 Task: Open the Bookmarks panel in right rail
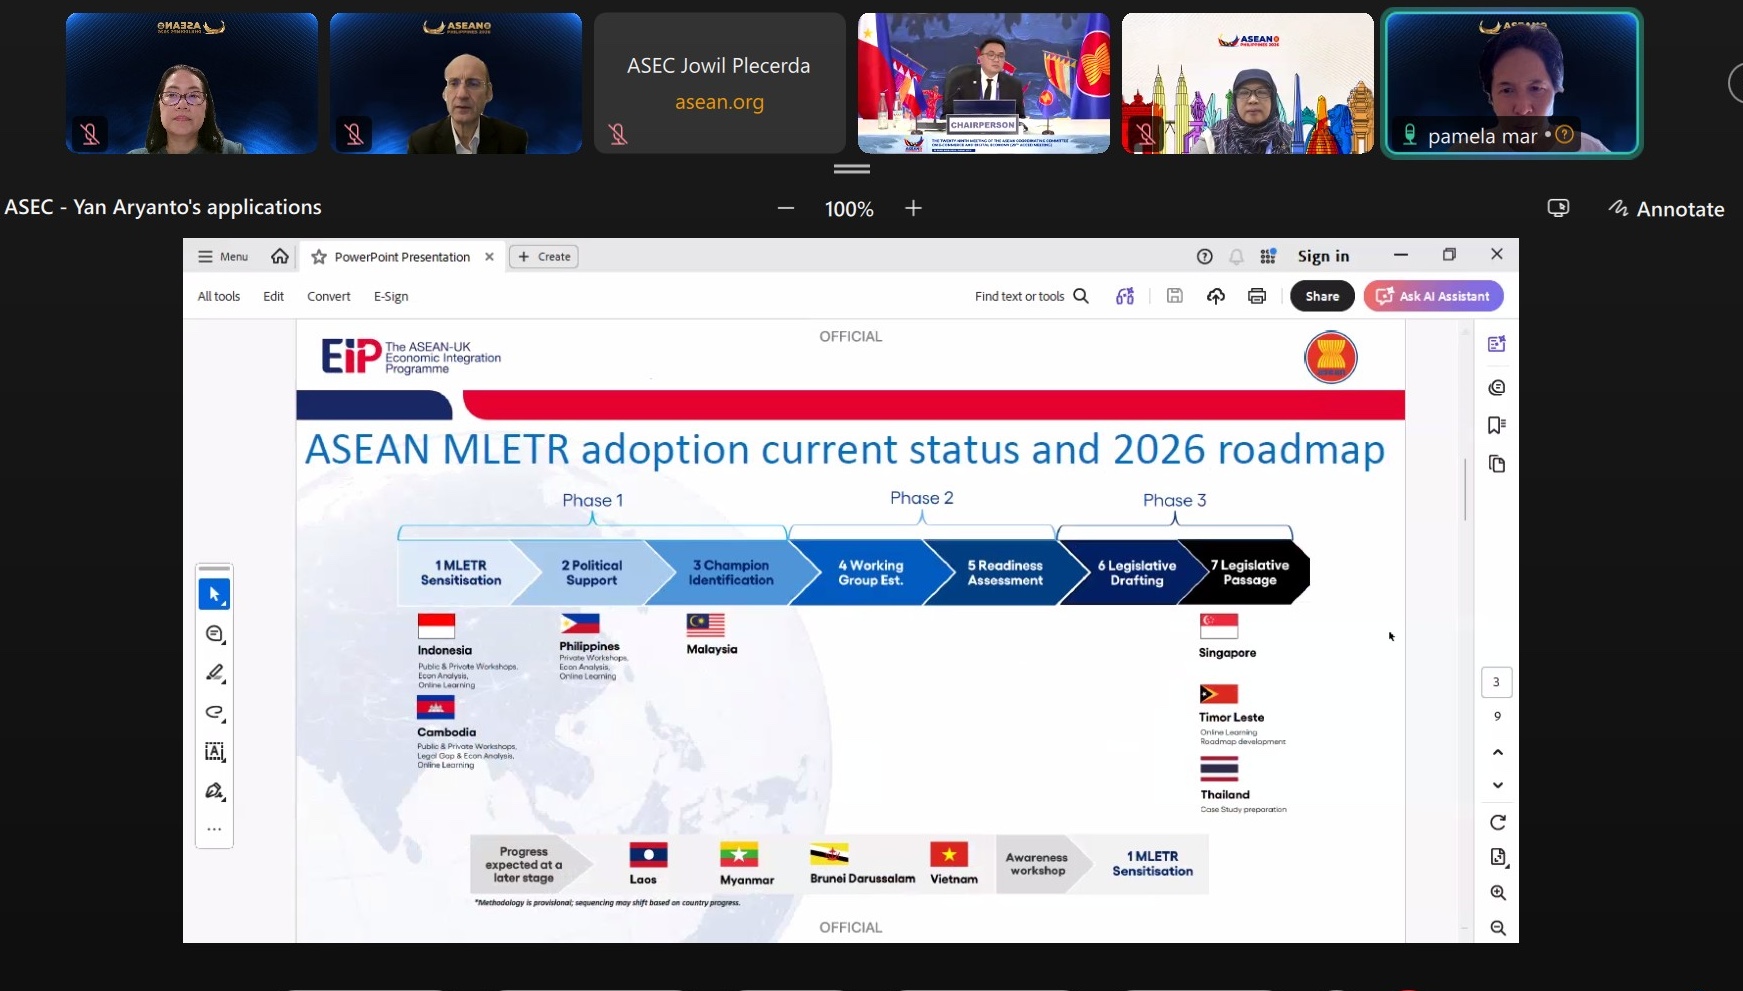click(1497, 425)
